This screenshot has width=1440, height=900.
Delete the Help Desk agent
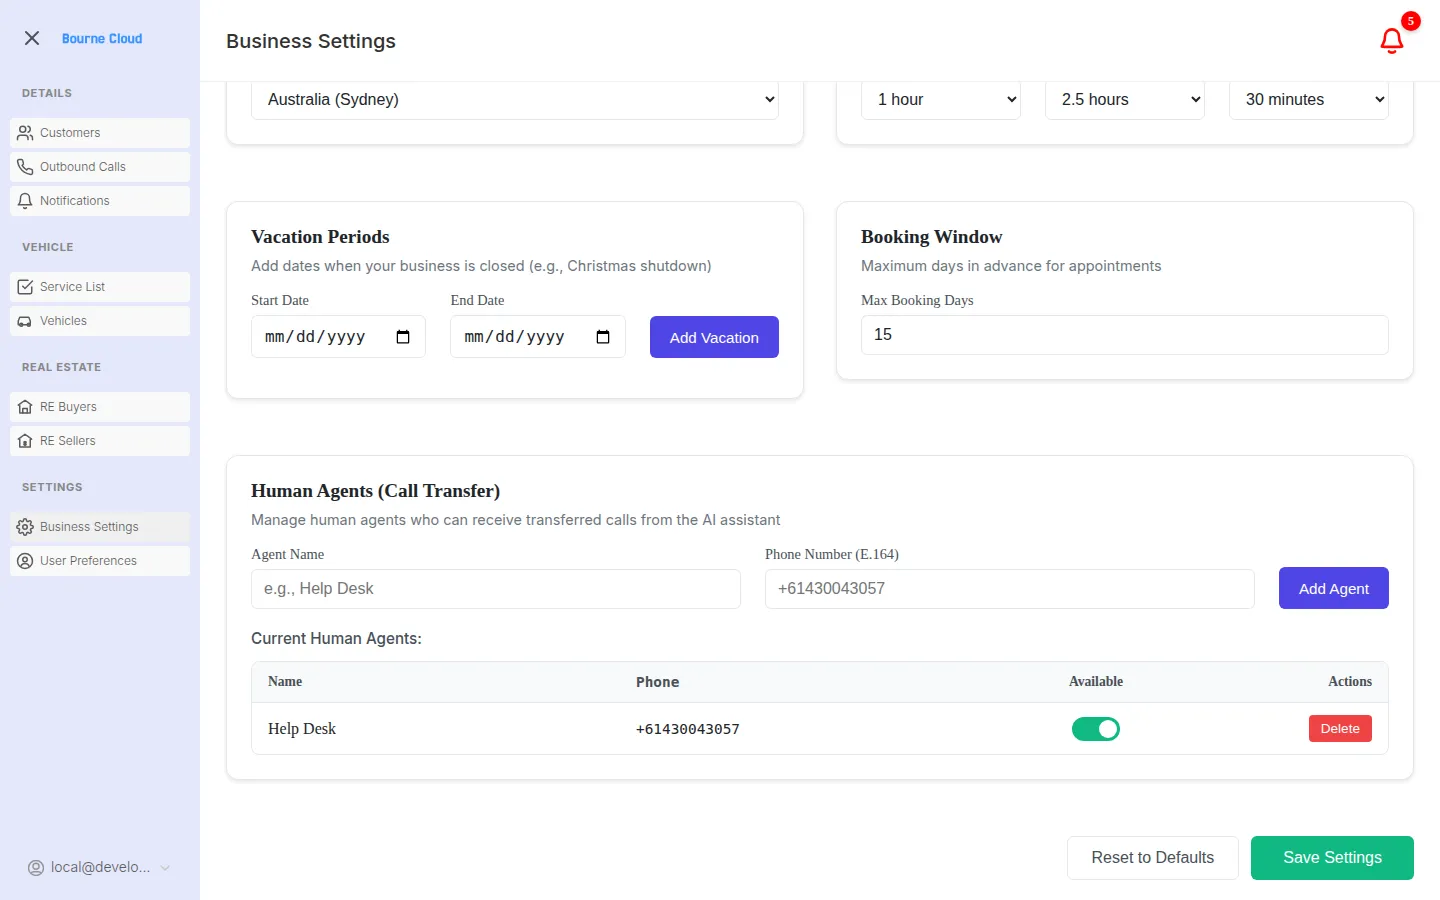tap(1340, 729)
